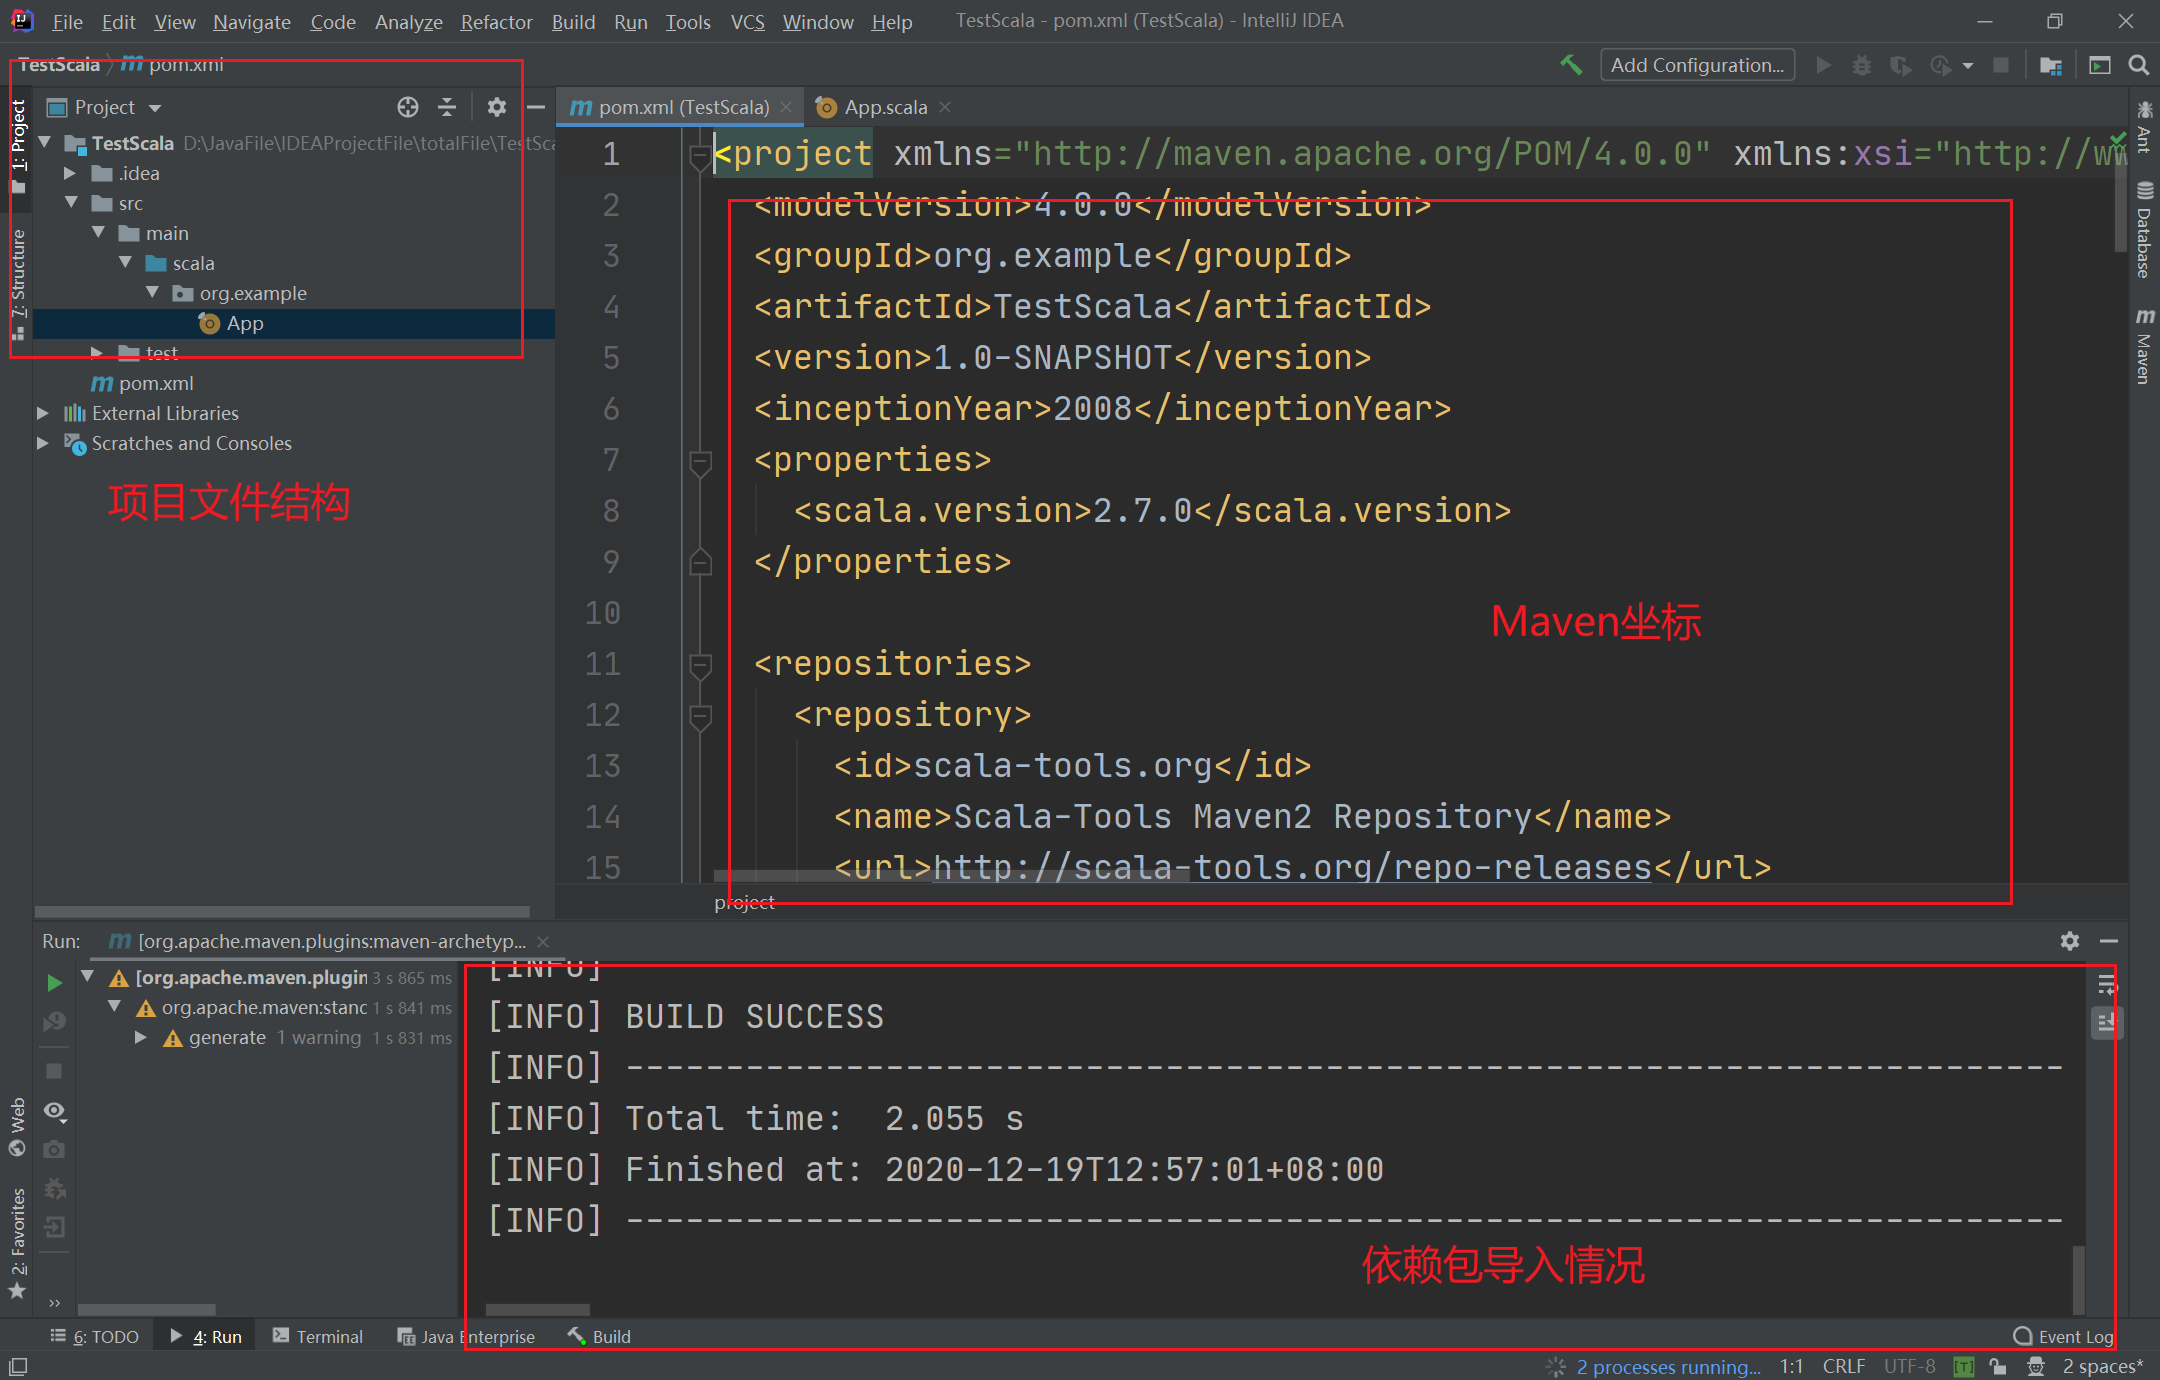
Task: Open Project panel settings gear
Action: [497, 107]
